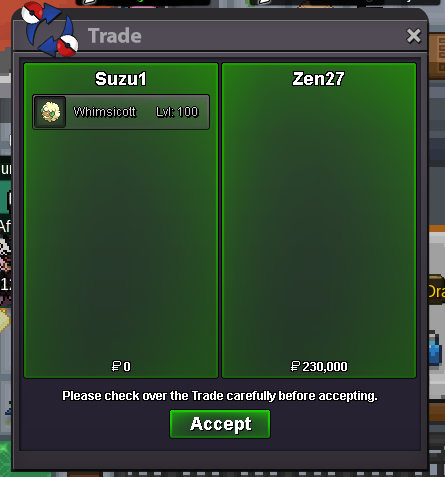Click the Whimsicott sprite icon
This screenshot has width=445, height=477.
(50, 112)
